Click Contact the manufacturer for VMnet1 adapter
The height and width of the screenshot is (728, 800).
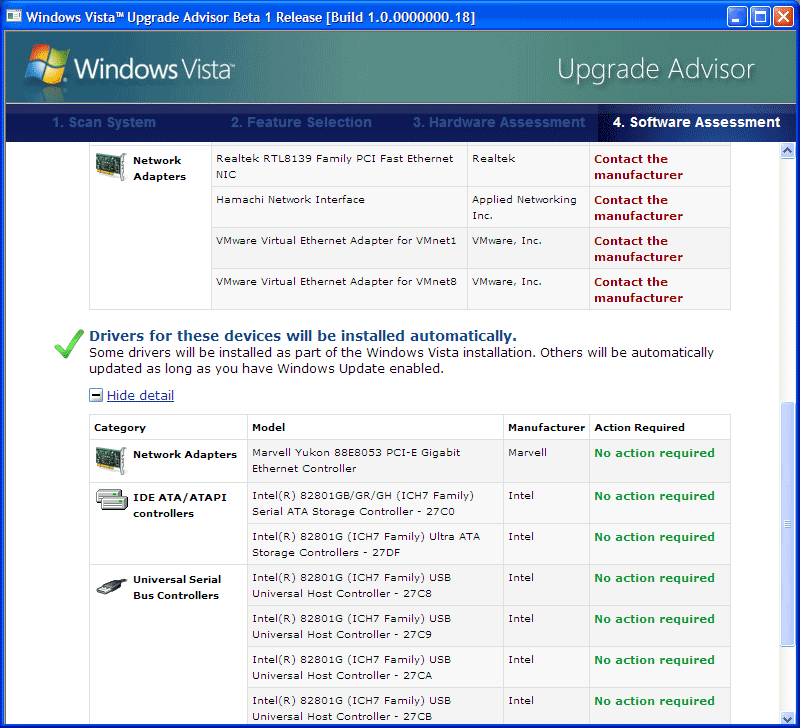click(x=638, y=249)
